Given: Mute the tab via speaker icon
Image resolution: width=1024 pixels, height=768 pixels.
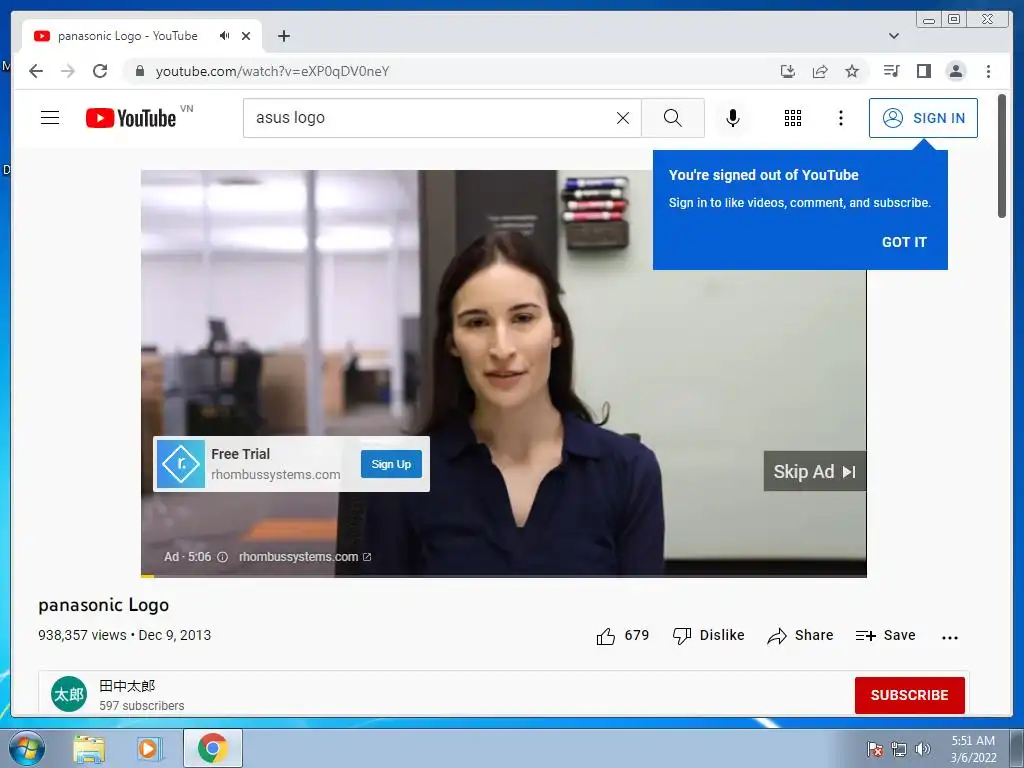Looking at the screenshot, I should point(225,36).
